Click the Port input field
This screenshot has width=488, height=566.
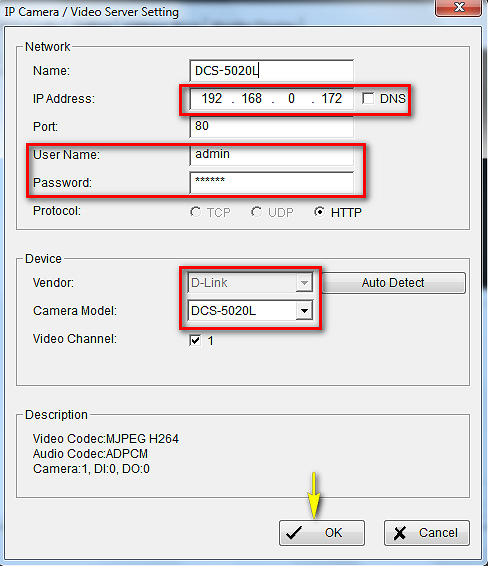coord(271,127)
